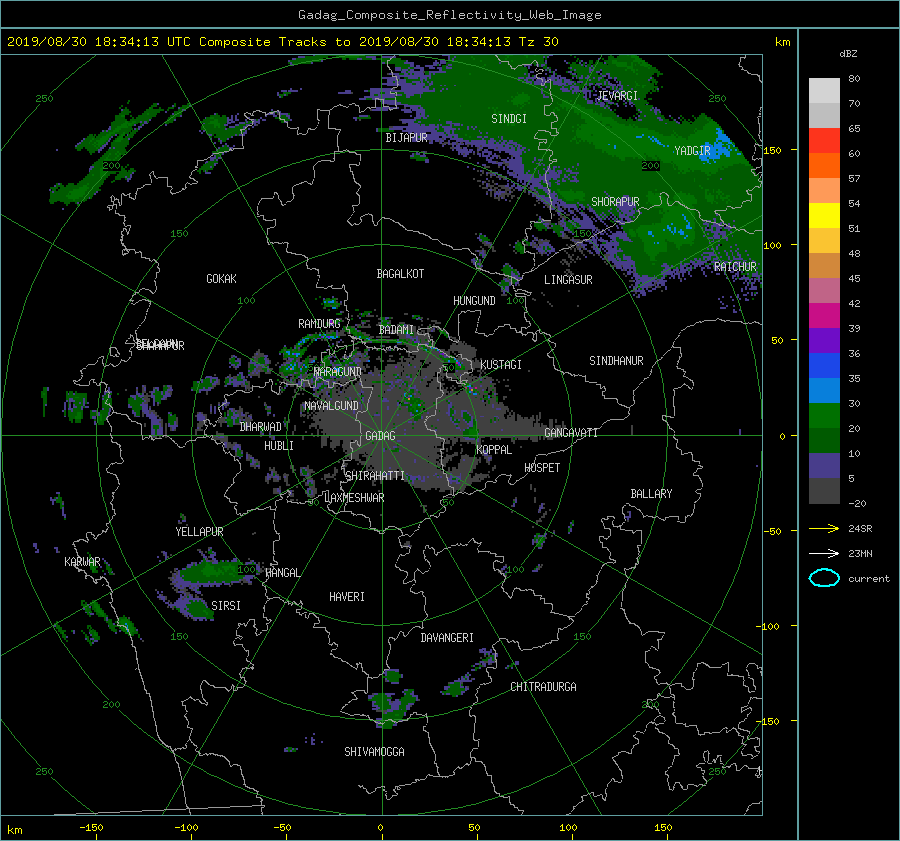The image size is (900, 841).
Task: Click the km unit label in header
Action: 782,42
